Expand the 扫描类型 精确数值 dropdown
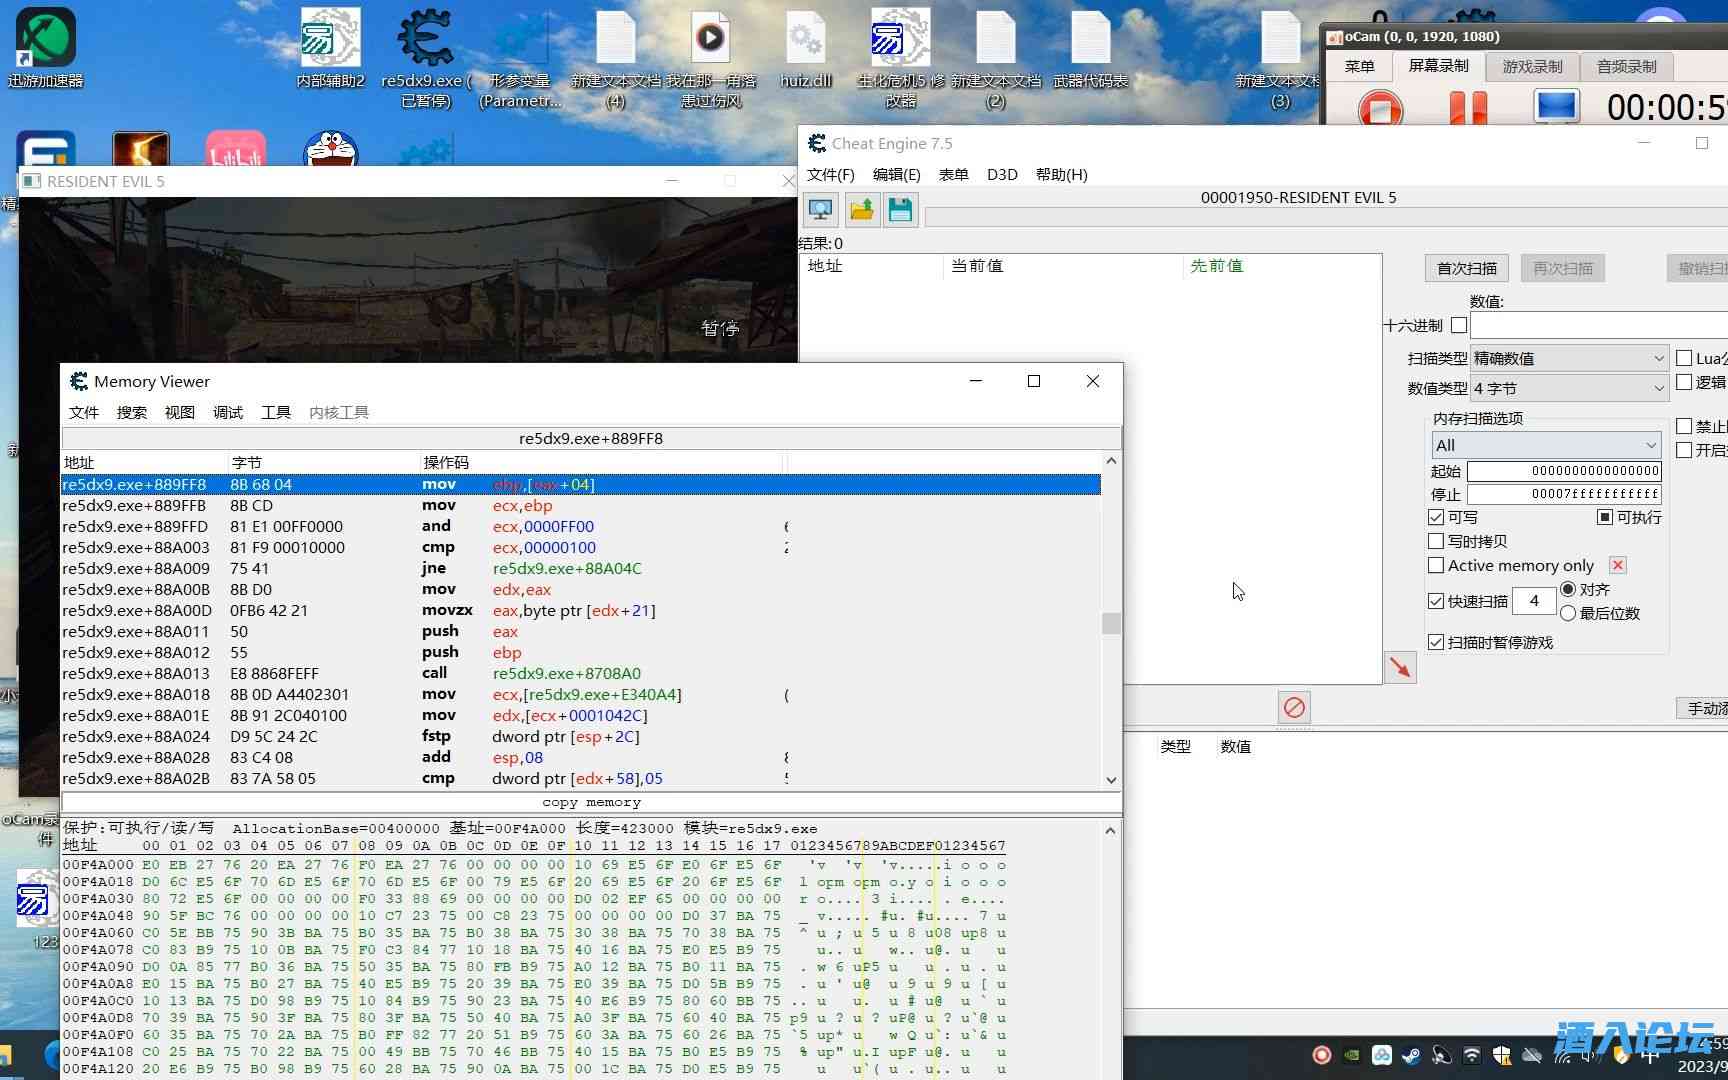Screen dimensions: 1728x1080 click(x=1568, y=358)
